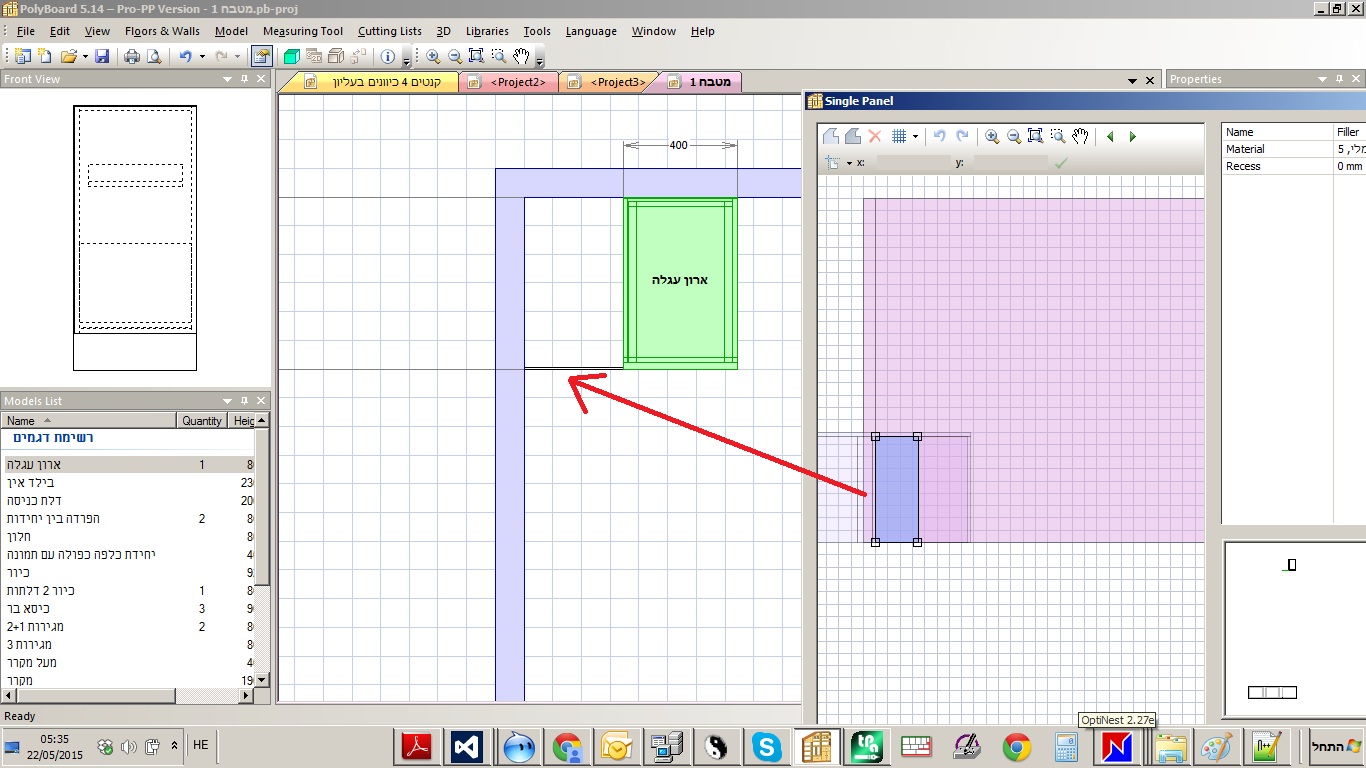Go to next panel with green right arrow
The height and width of the screenshot is (768, 1366).
coord(1132,137)
